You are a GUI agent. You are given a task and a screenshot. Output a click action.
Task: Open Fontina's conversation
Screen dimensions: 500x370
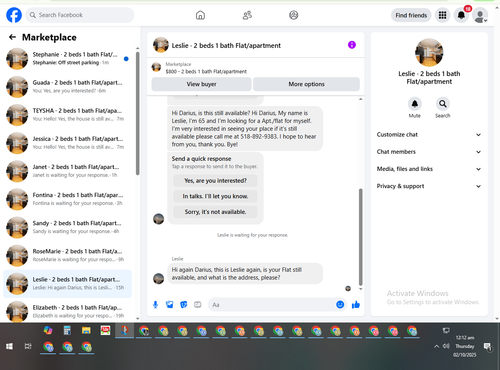[67, 199]
